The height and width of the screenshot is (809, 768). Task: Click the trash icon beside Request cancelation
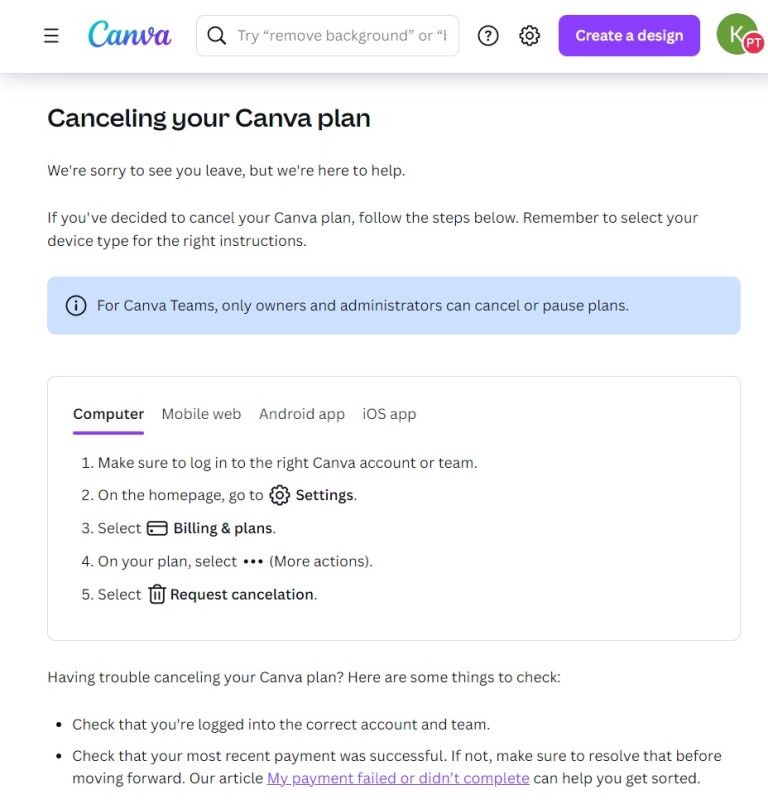(x=157, y=594)
